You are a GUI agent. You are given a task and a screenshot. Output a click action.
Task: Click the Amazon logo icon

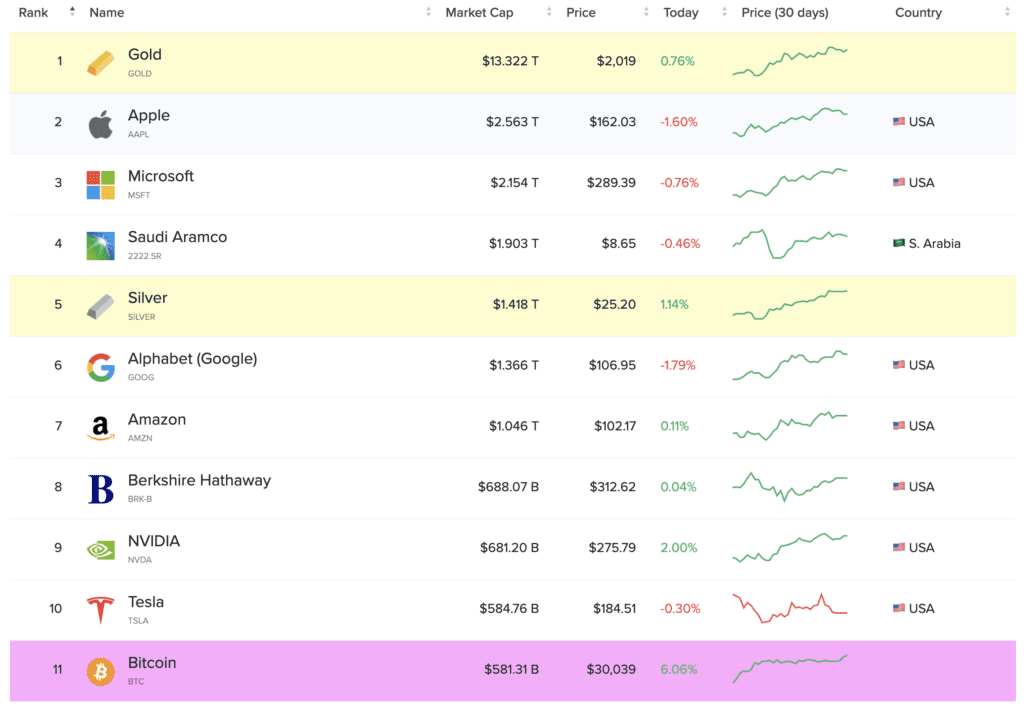coord(101,428)
